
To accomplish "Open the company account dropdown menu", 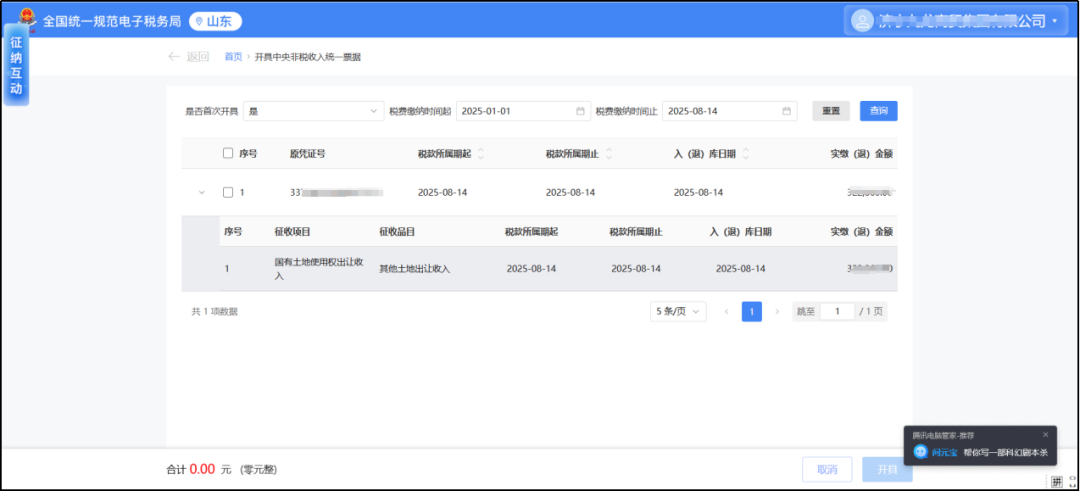I will tap(1054, 21).
